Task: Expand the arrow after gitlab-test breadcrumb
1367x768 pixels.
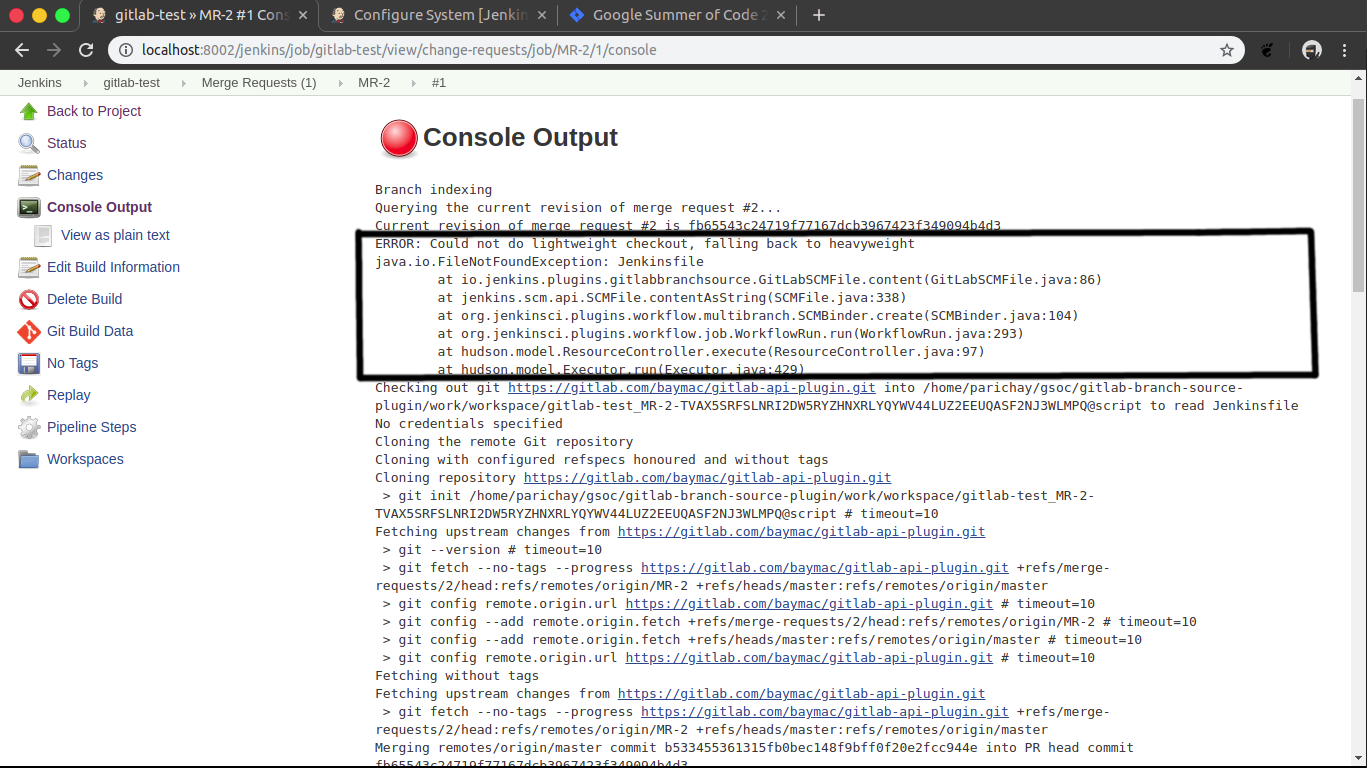Action: [184, 83]
